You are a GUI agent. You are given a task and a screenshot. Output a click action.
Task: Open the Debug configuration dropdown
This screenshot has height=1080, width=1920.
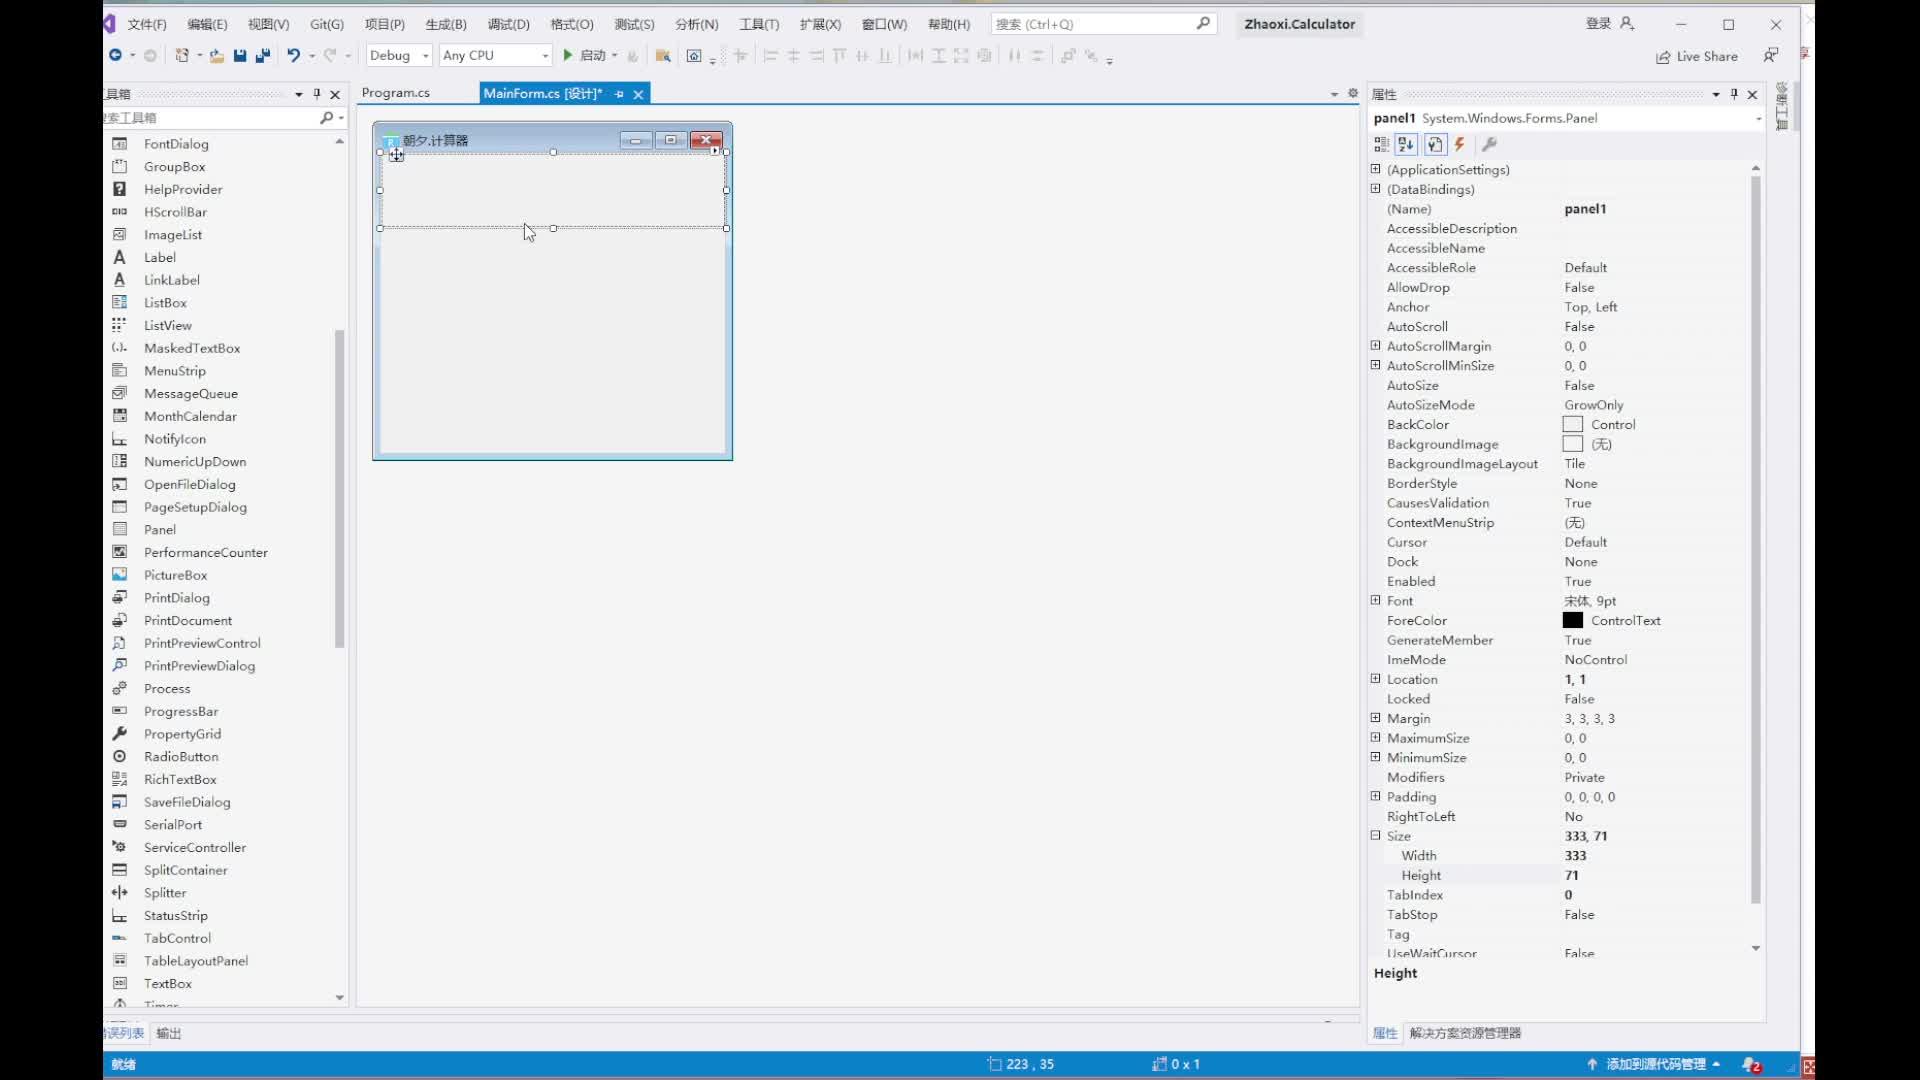click(x=425, y=56)
